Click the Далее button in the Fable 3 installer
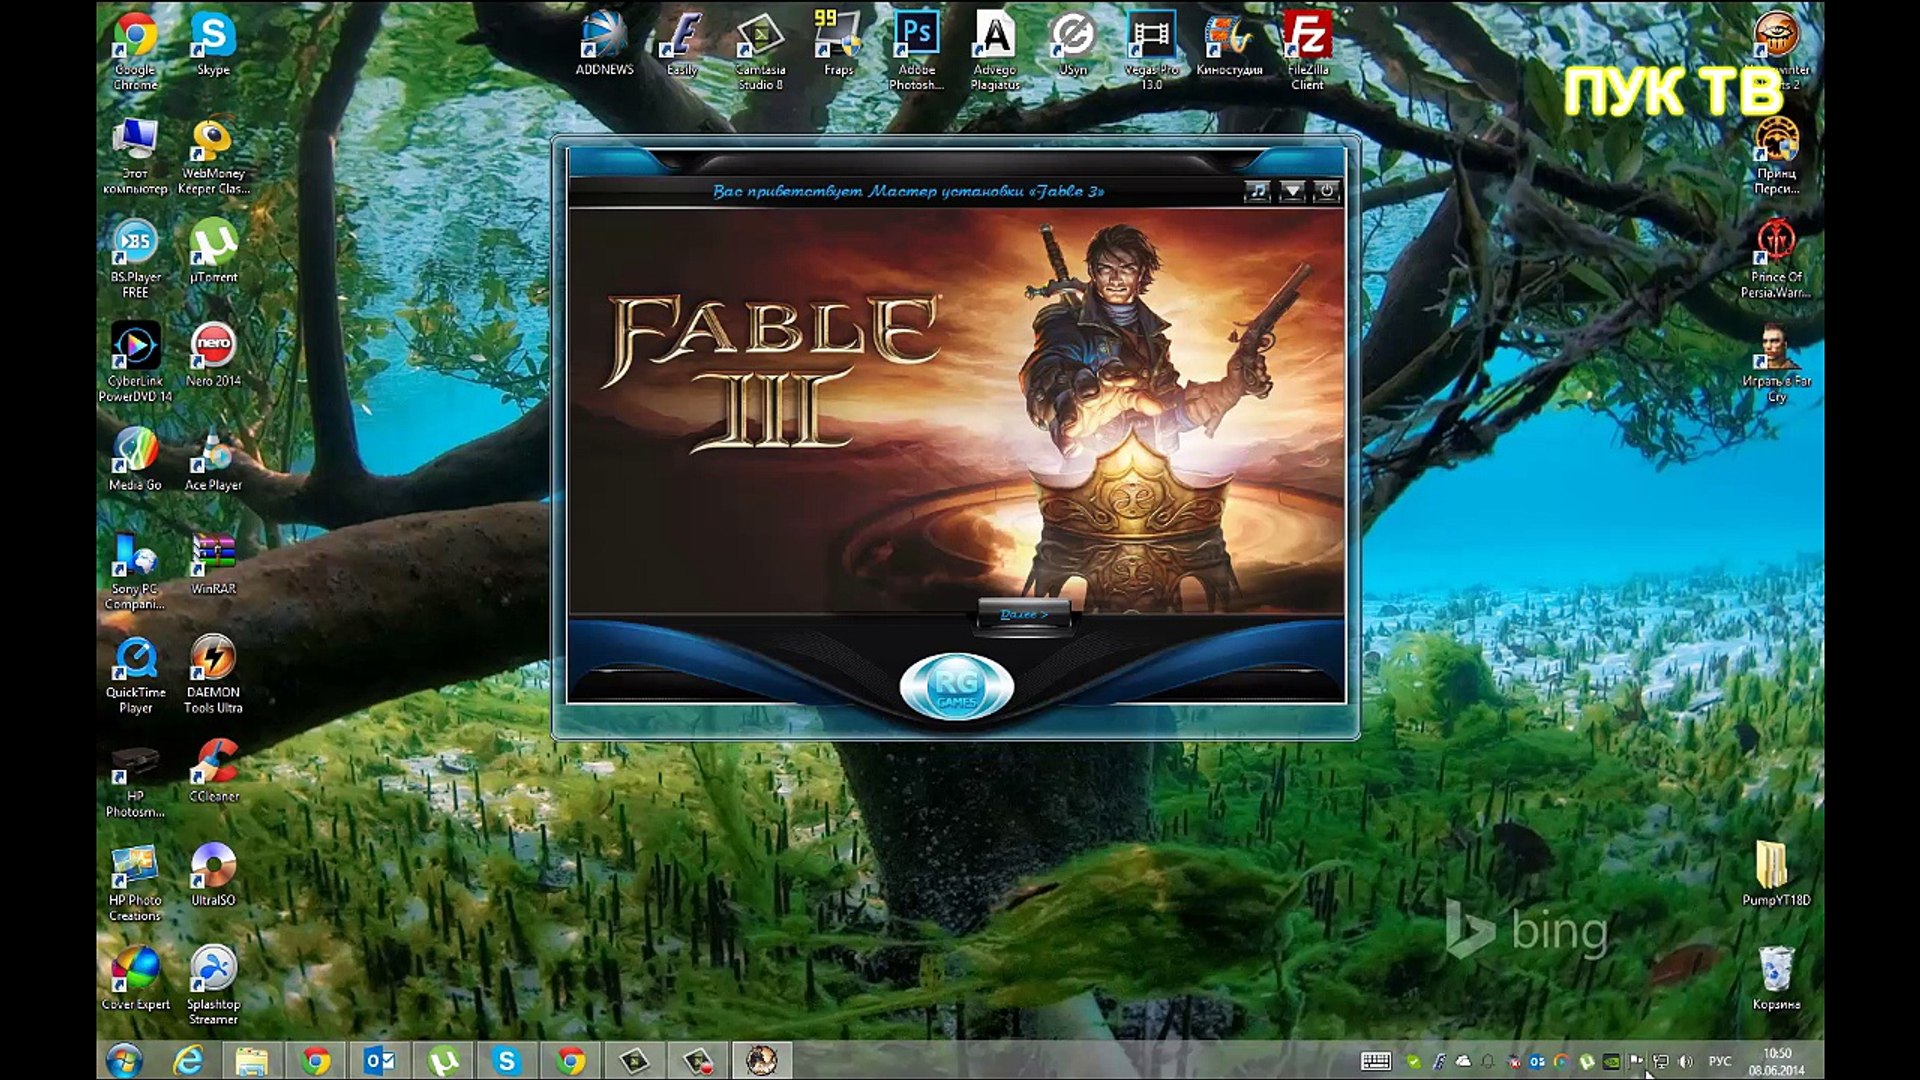Screen dimensions: 1920x1080 [x=1023, y=614]
